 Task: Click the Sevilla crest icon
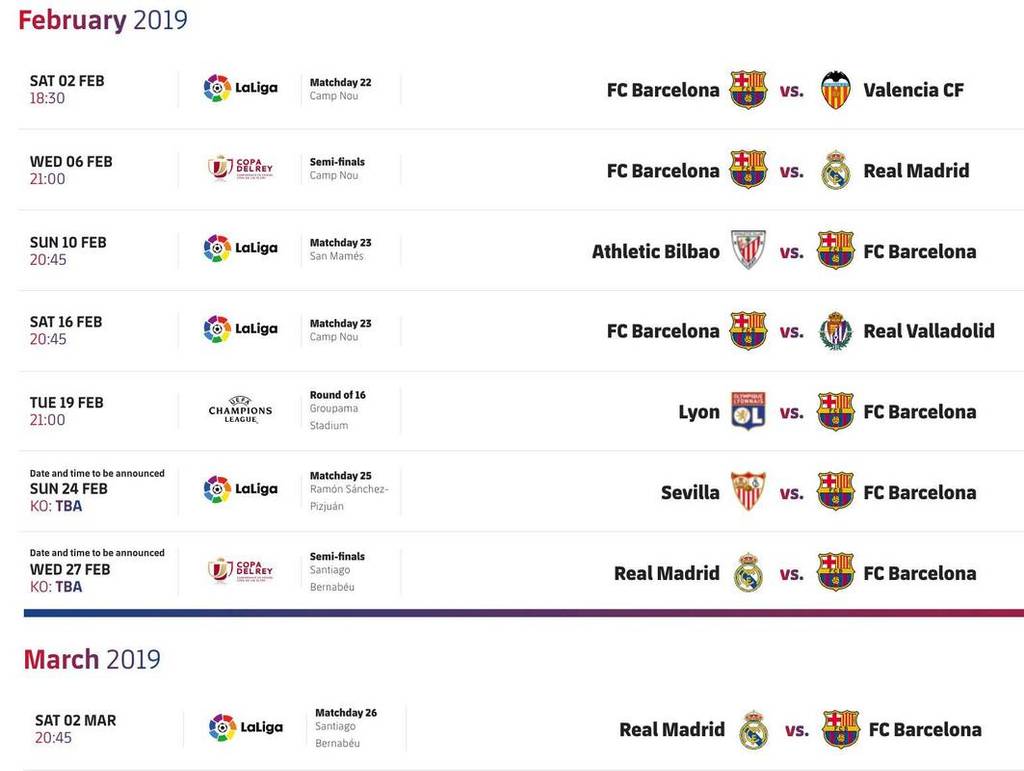coord(748,492)
